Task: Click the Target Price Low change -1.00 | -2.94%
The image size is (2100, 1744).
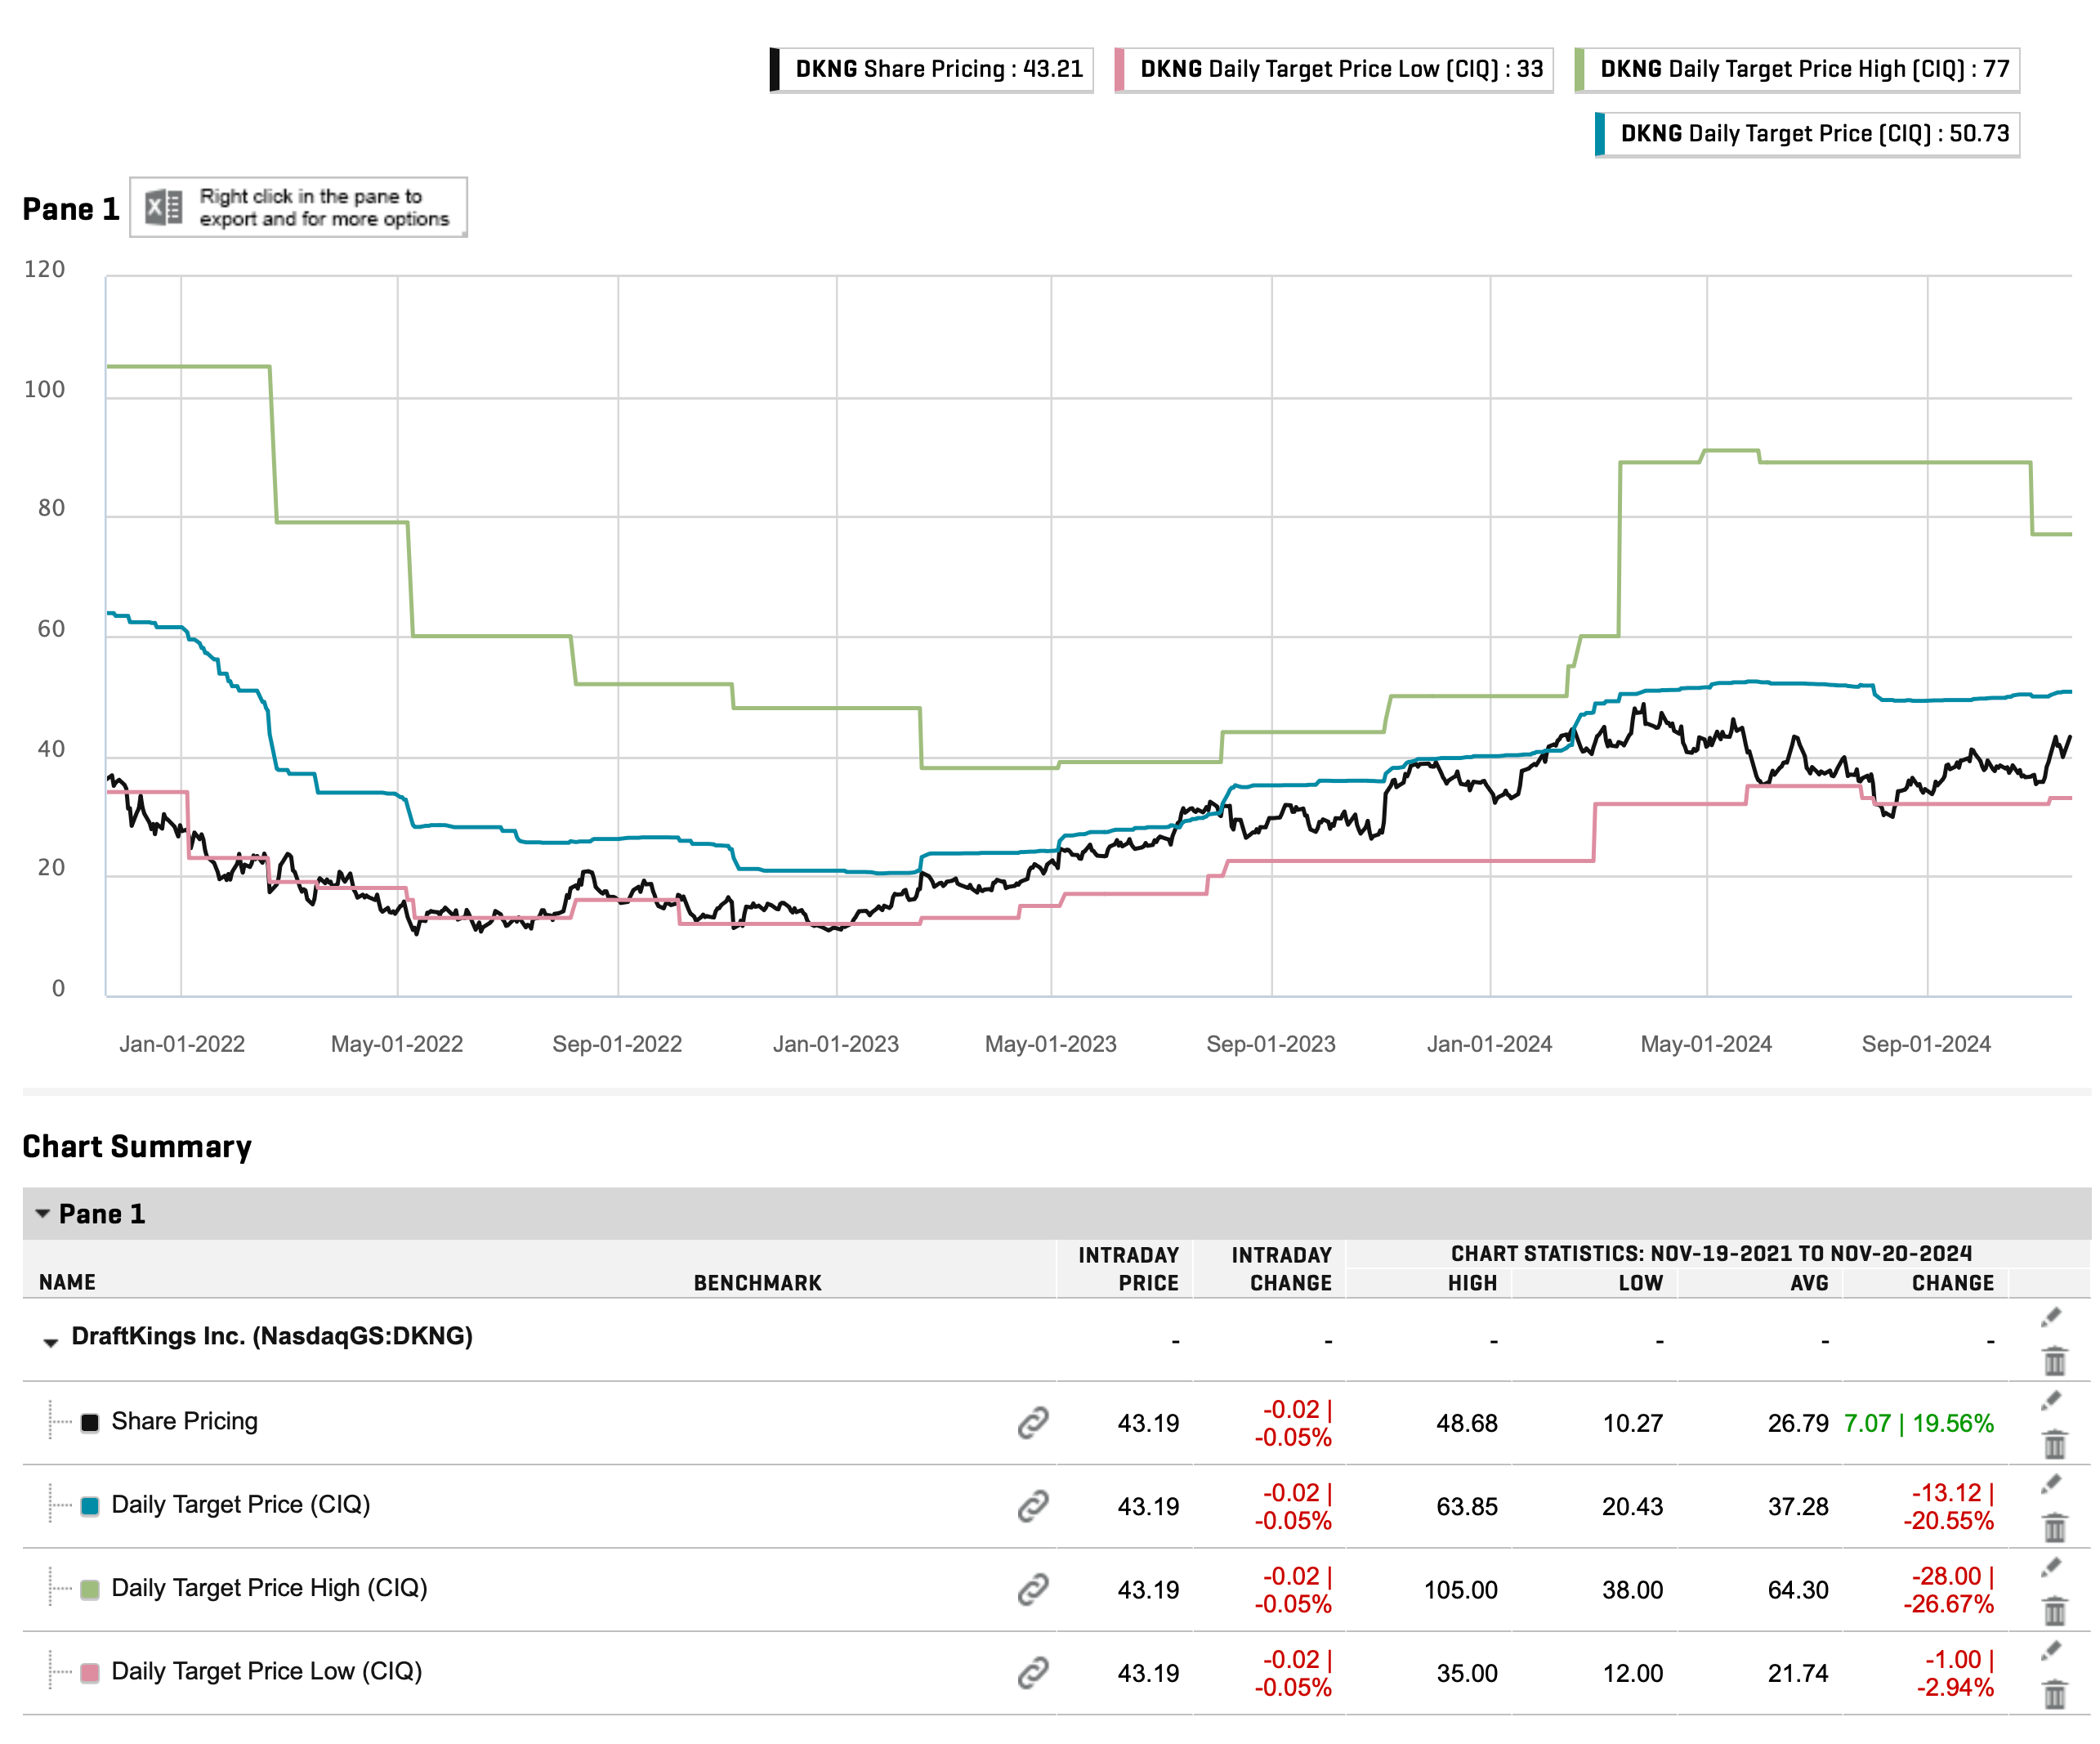Action: point(1954,1673)
